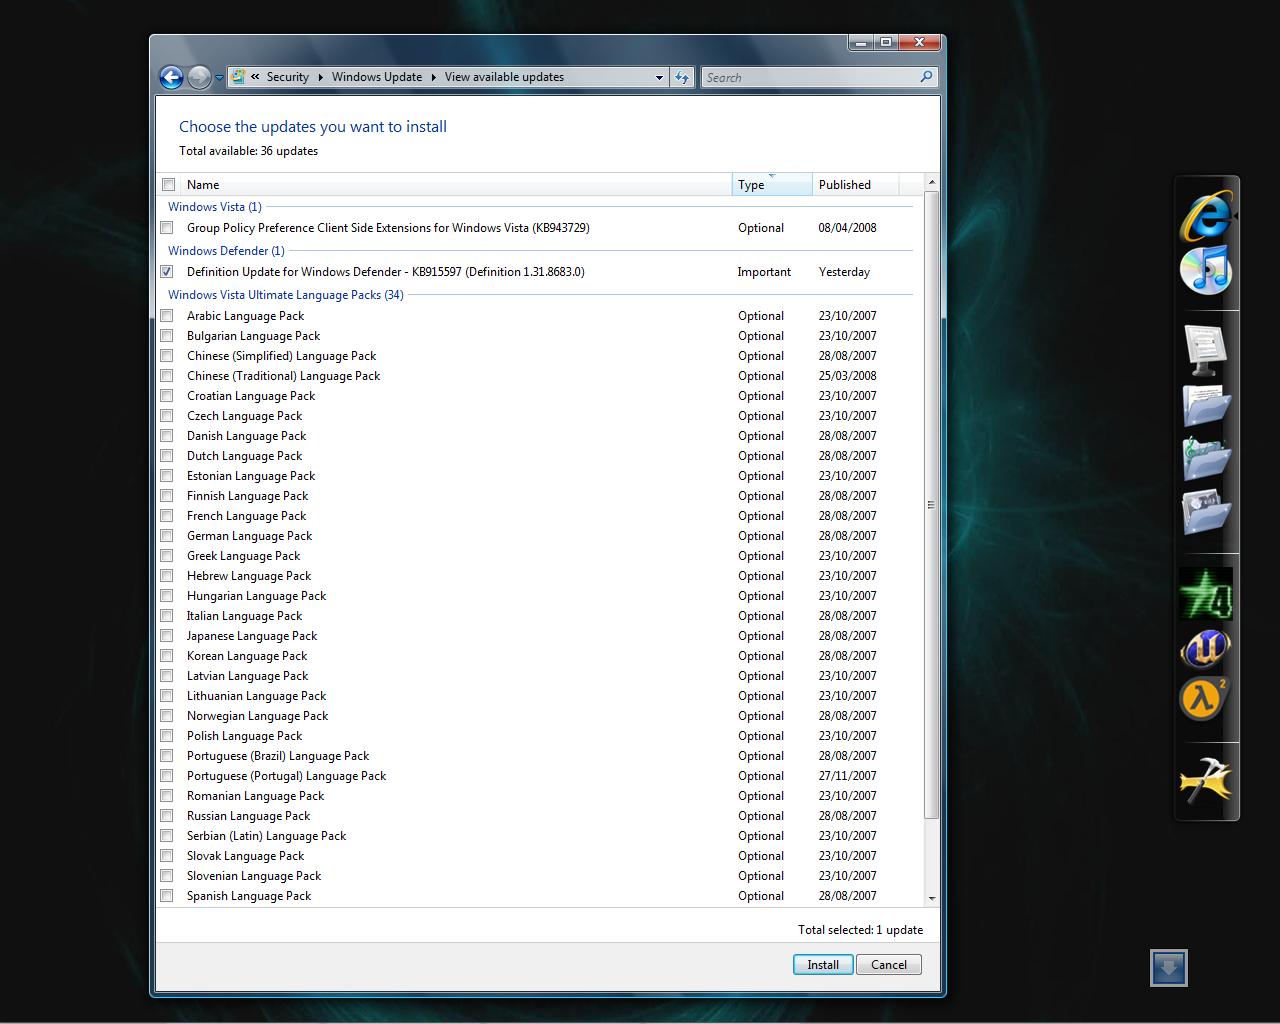Open the chevron before Security breadcrumb
1280x1024 pixels.
click(x=256, y=77)
